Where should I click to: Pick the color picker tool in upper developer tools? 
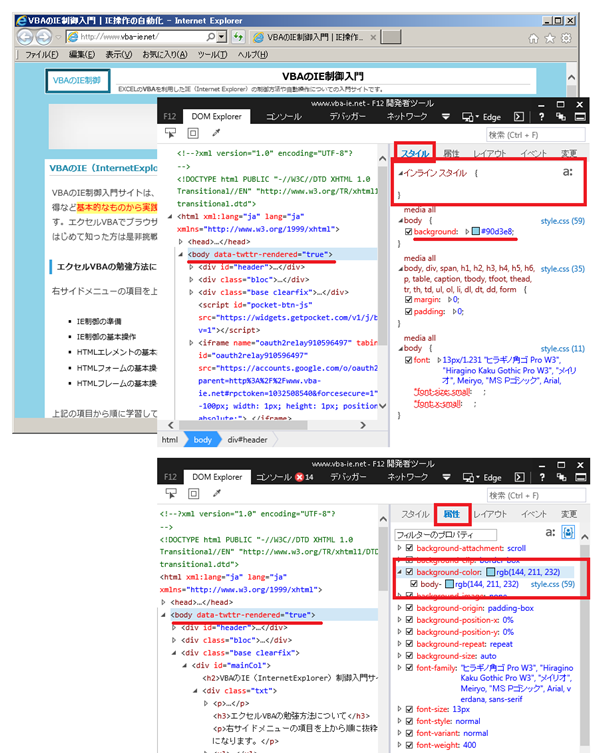(216, 133)
